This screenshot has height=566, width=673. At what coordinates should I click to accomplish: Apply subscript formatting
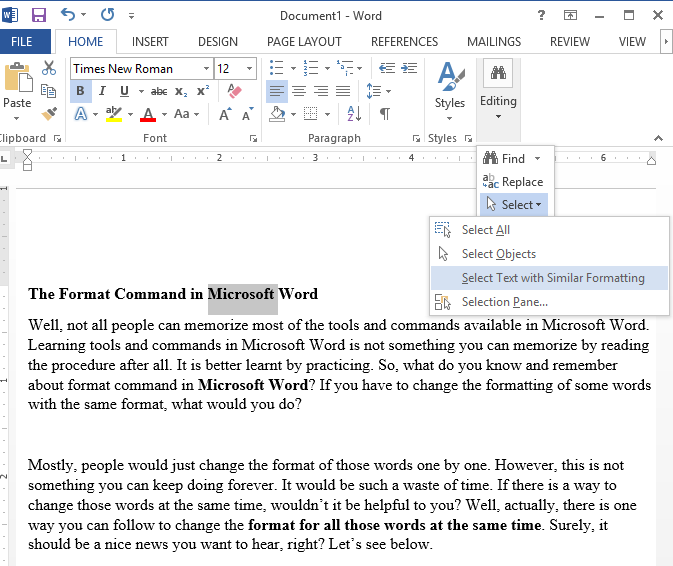(181, 91)
